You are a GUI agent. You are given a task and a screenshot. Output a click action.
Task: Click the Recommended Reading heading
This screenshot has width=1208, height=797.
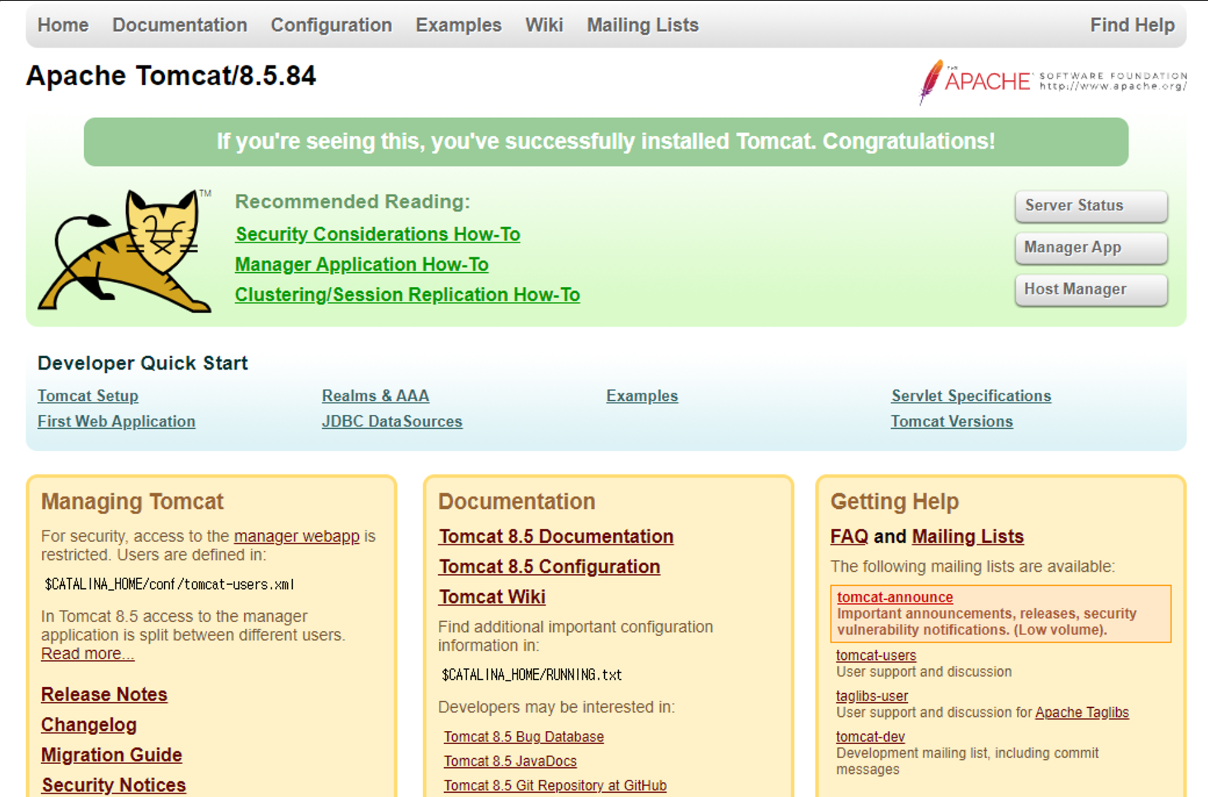point(352,202)
